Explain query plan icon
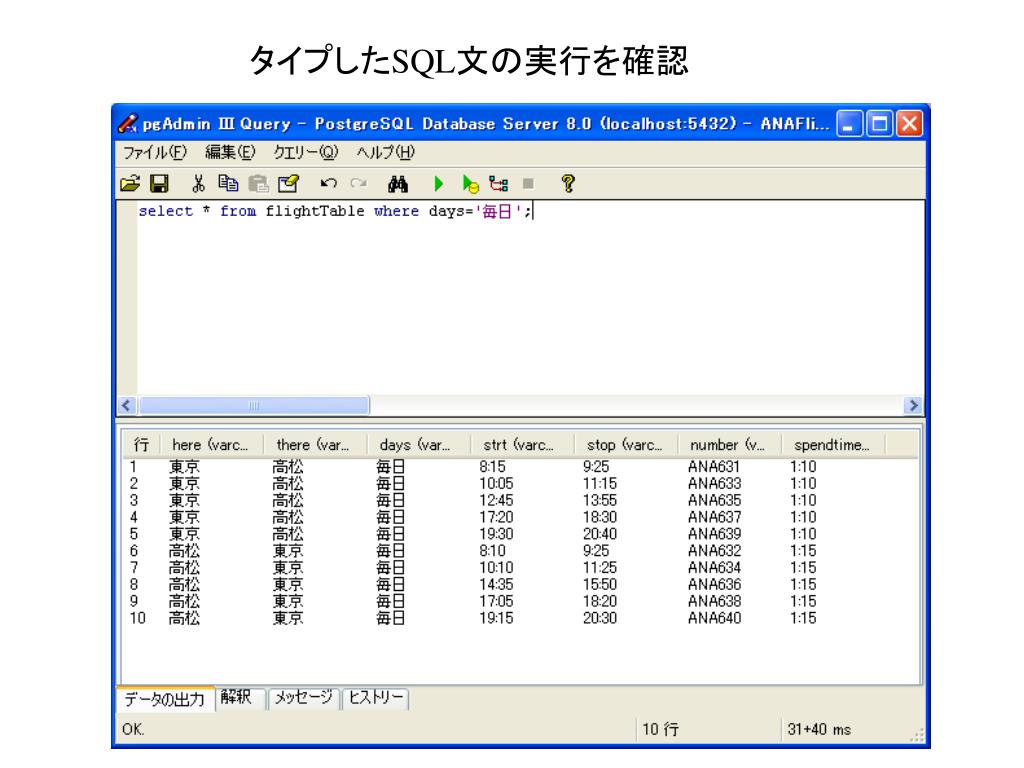Viewport: 1024px width, 768px height. (x=499, y=184)
